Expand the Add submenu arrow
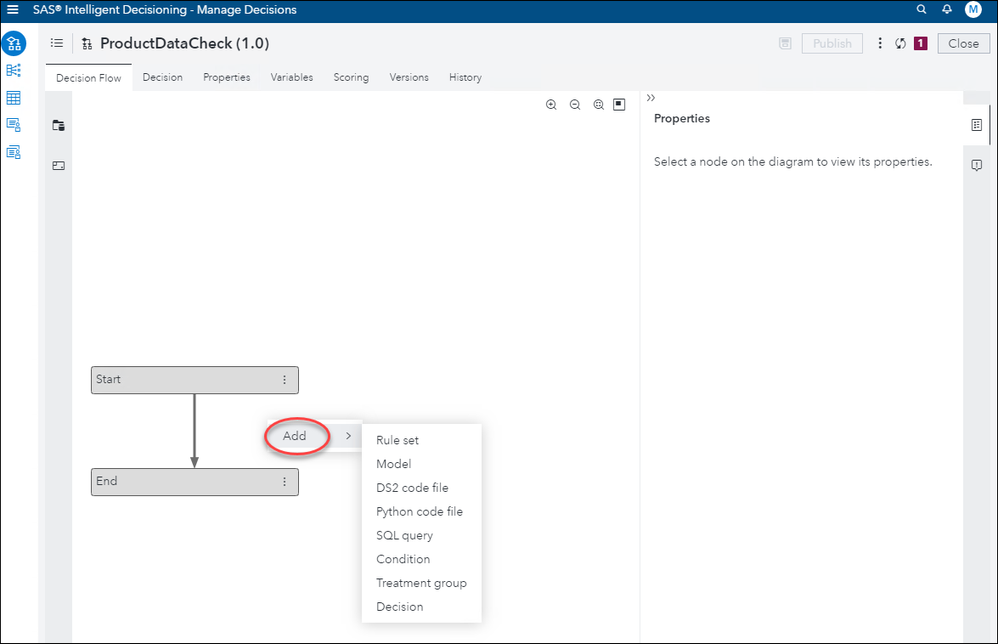 [x=348, y=436]
